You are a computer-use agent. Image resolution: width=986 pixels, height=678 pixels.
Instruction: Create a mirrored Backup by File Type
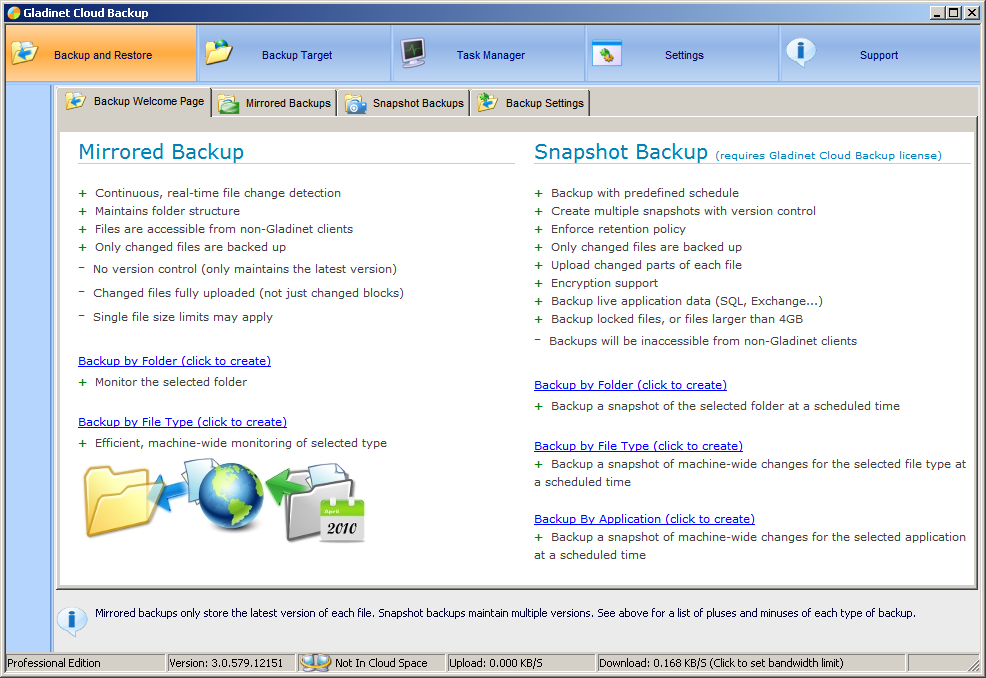182,422
